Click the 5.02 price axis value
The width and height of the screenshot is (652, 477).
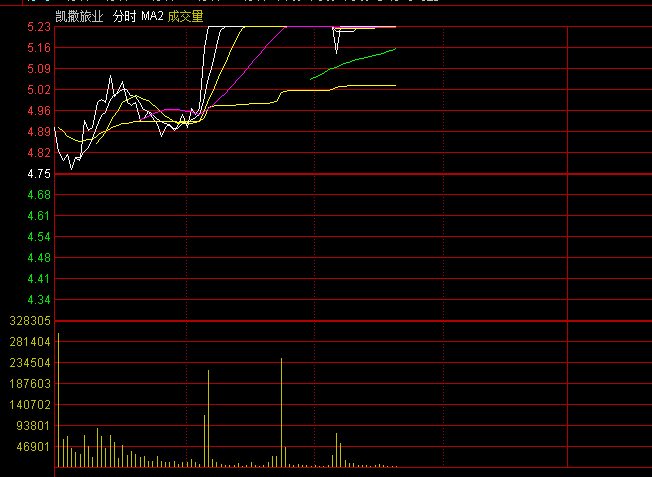tap(39, 90)
